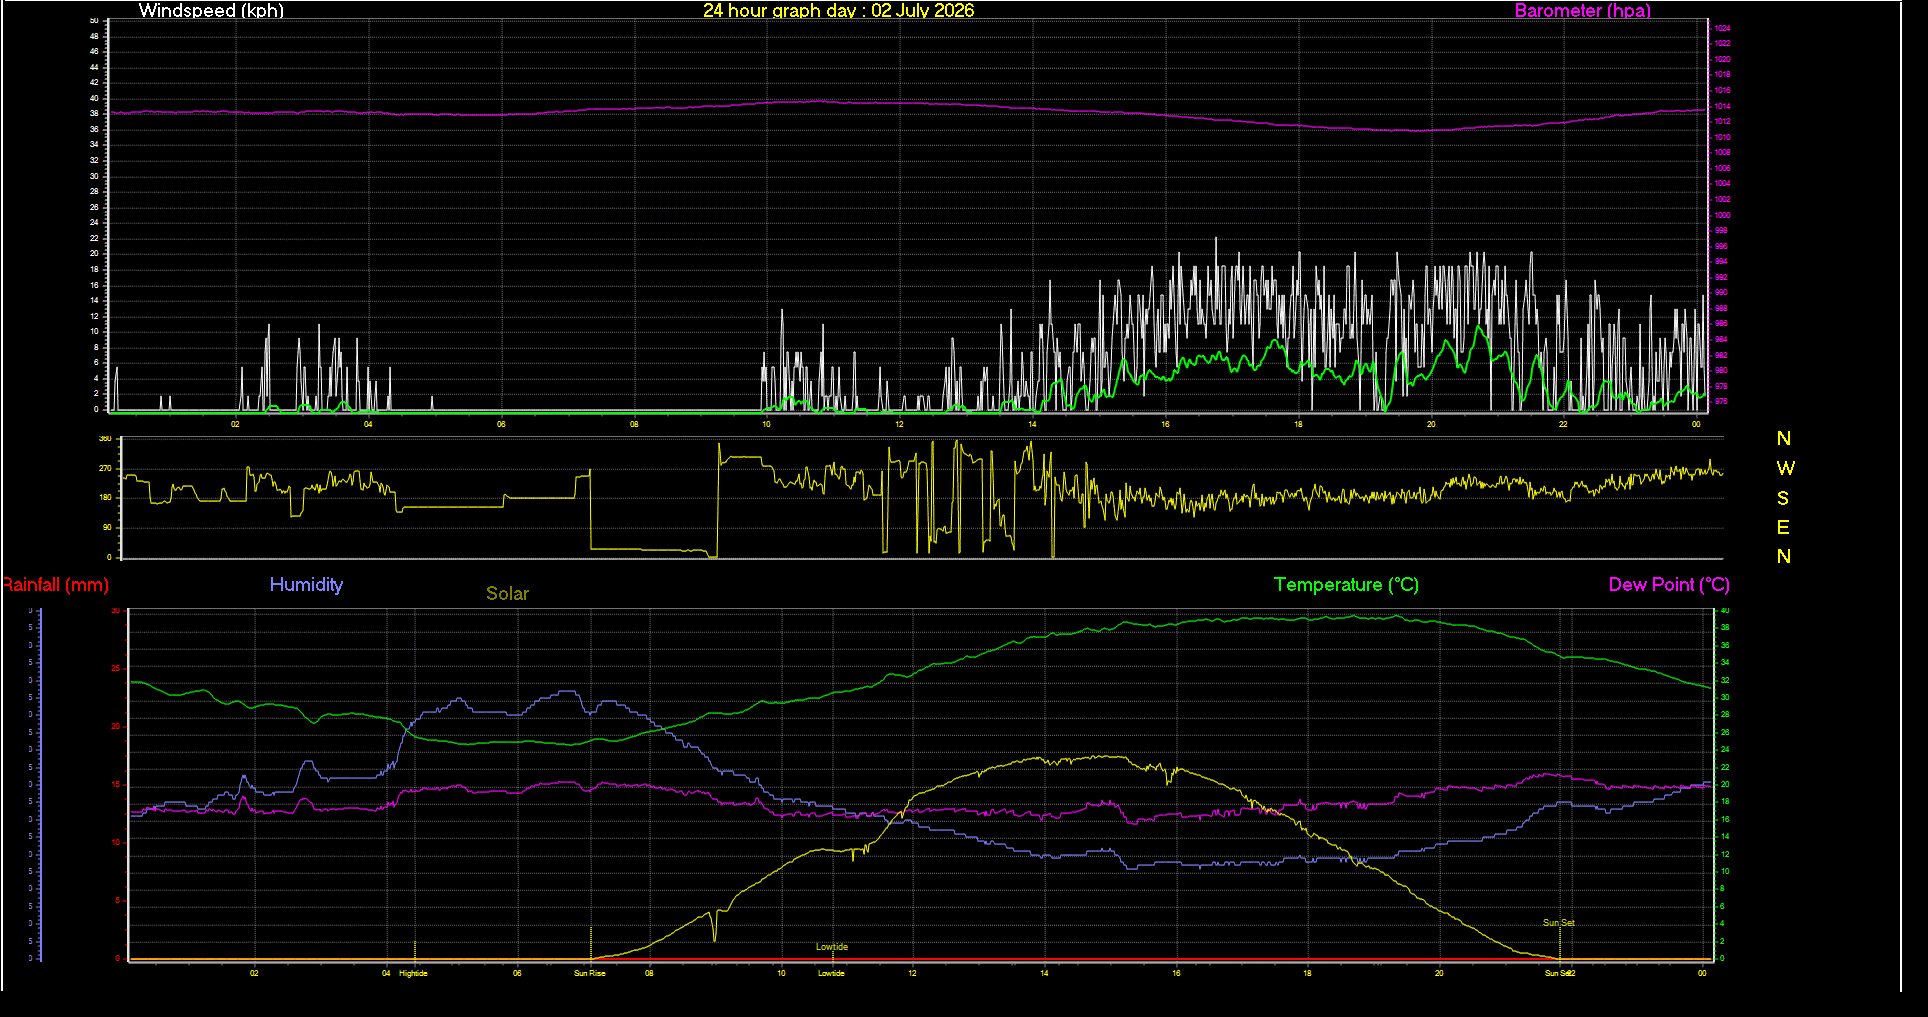Click the "1014" barometer axis value

point(1722,106)
